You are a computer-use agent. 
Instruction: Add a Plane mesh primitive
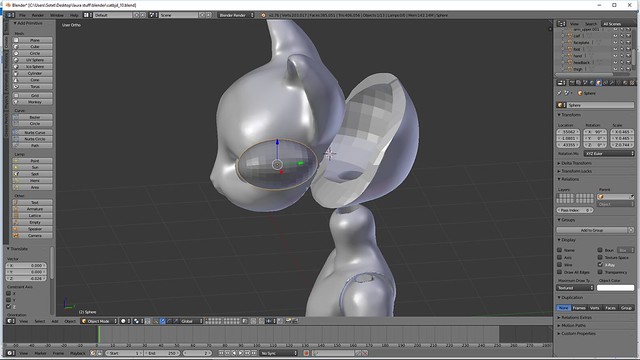click(32, 40)
